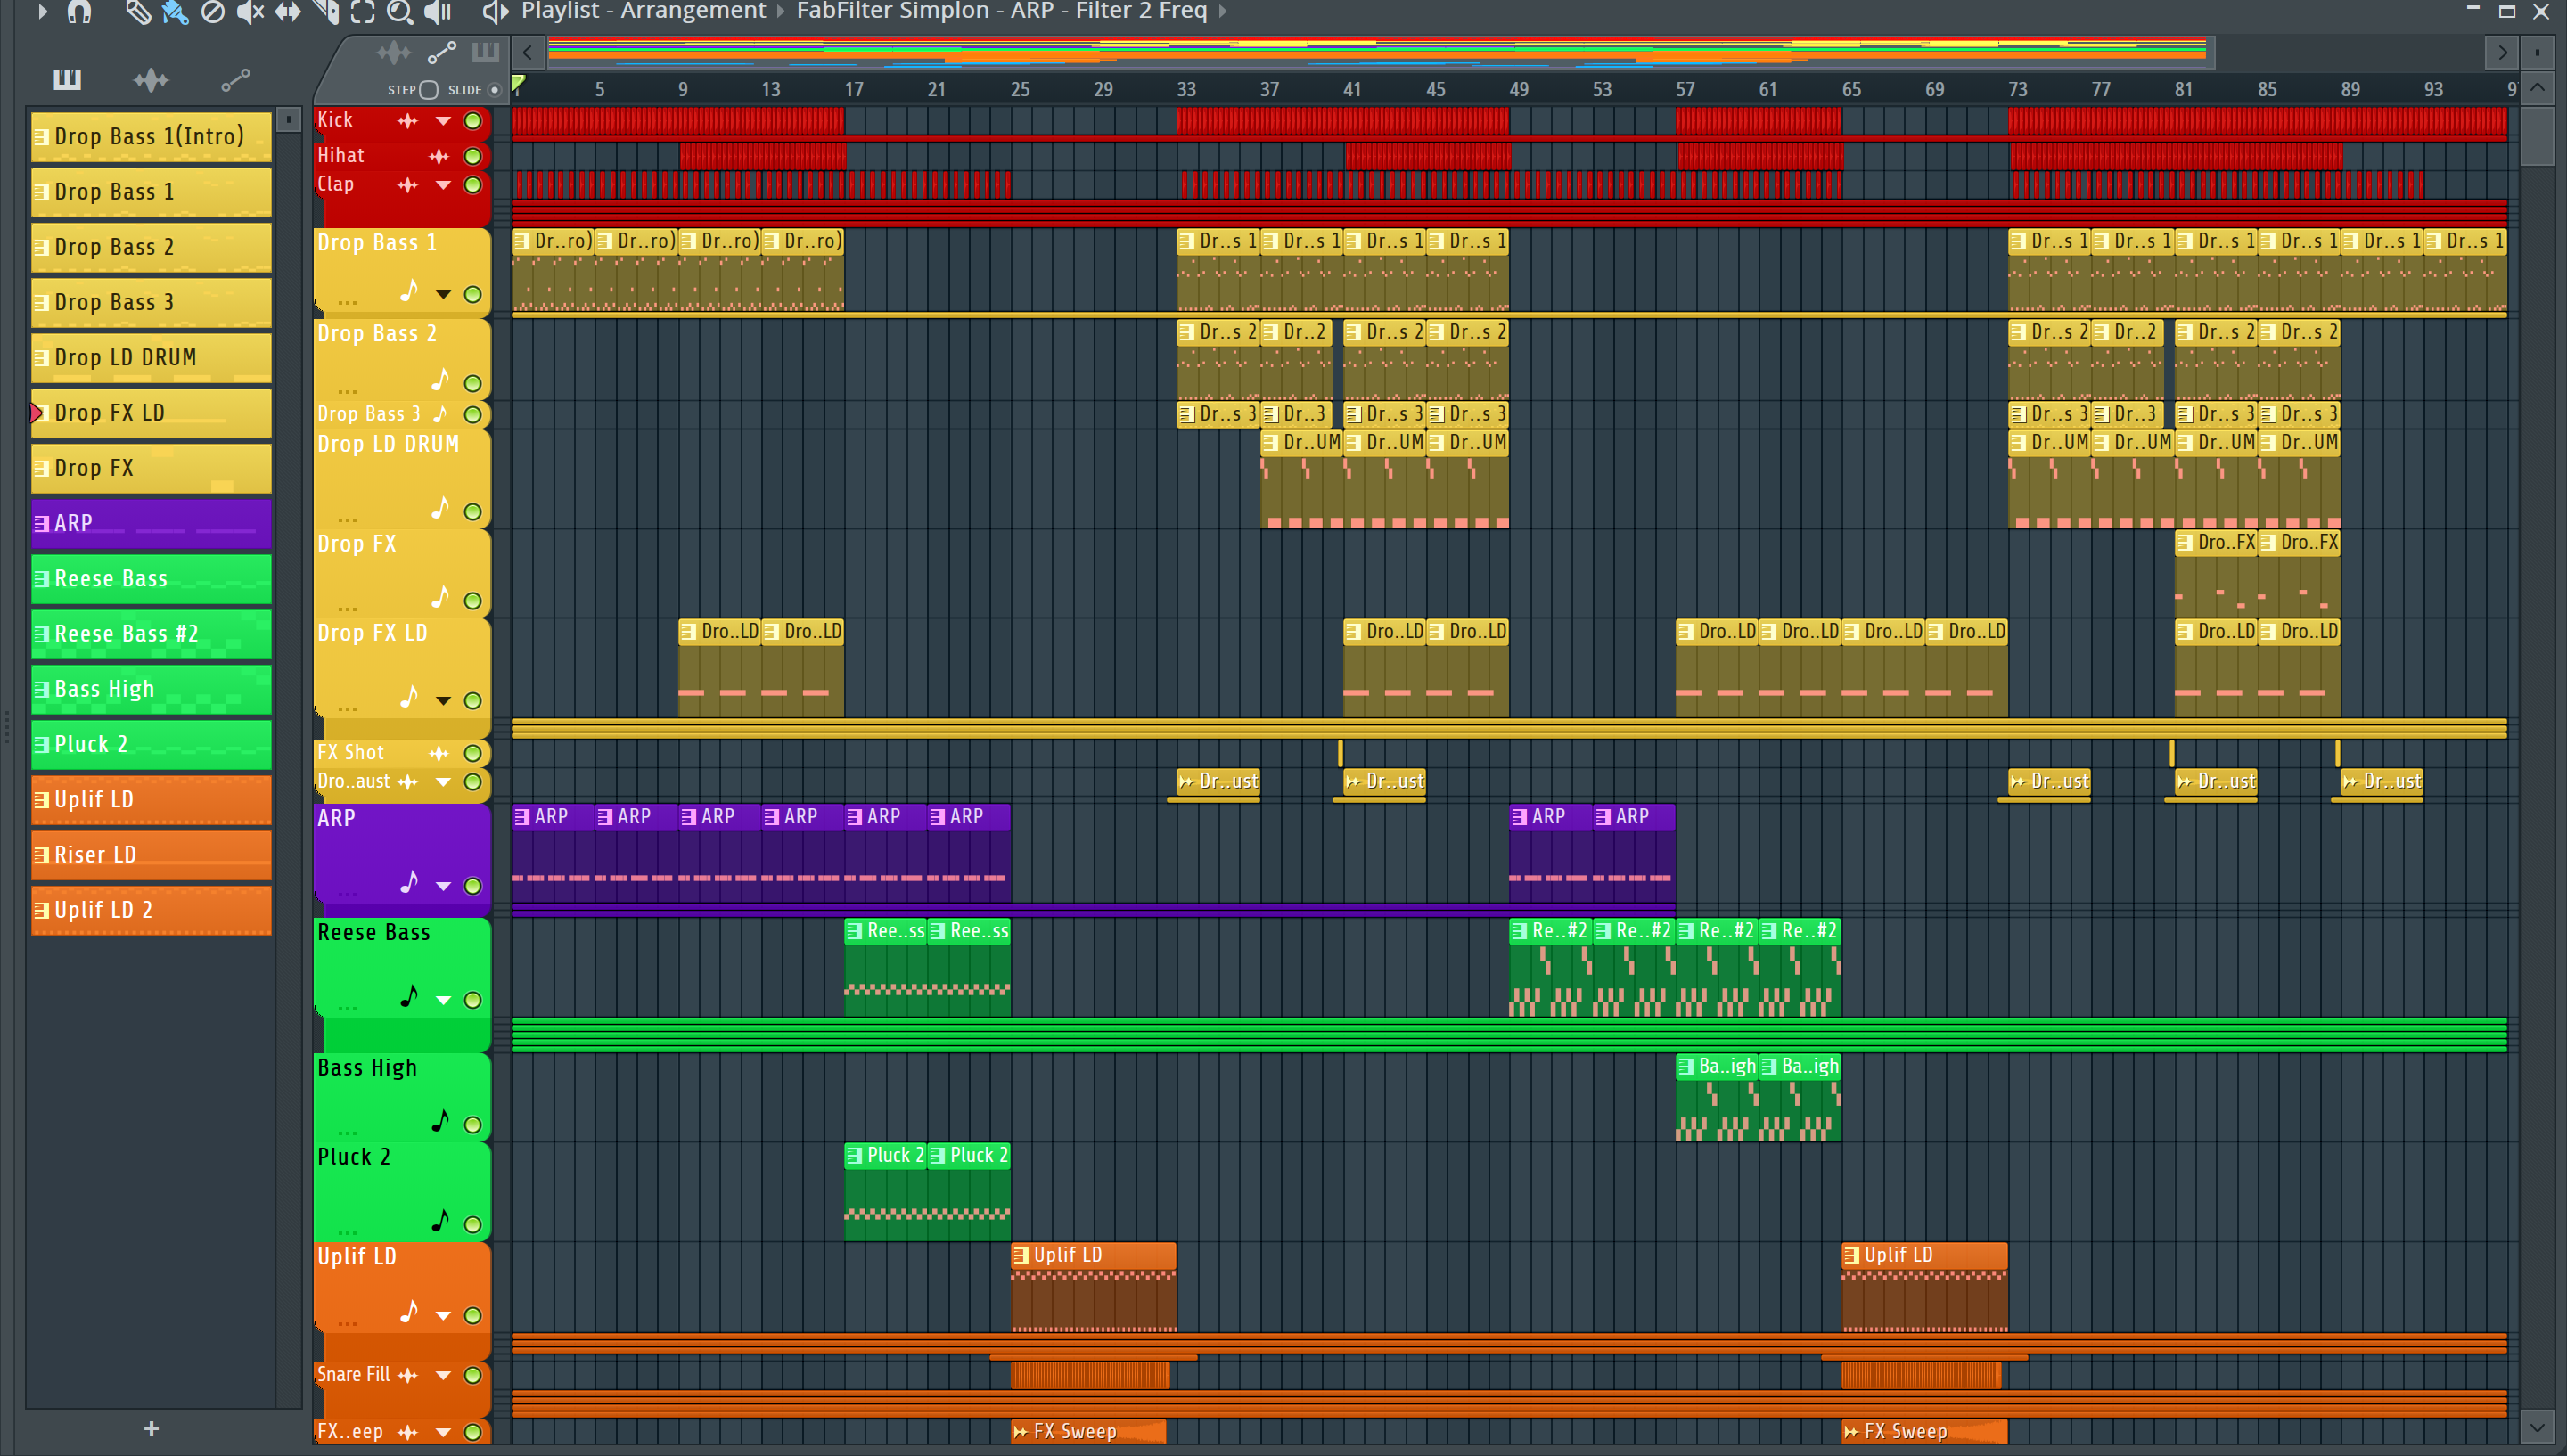This screenshot has width=2567, height=1456.
Task: Toggle the magnet snap icon
Action: 79,12
